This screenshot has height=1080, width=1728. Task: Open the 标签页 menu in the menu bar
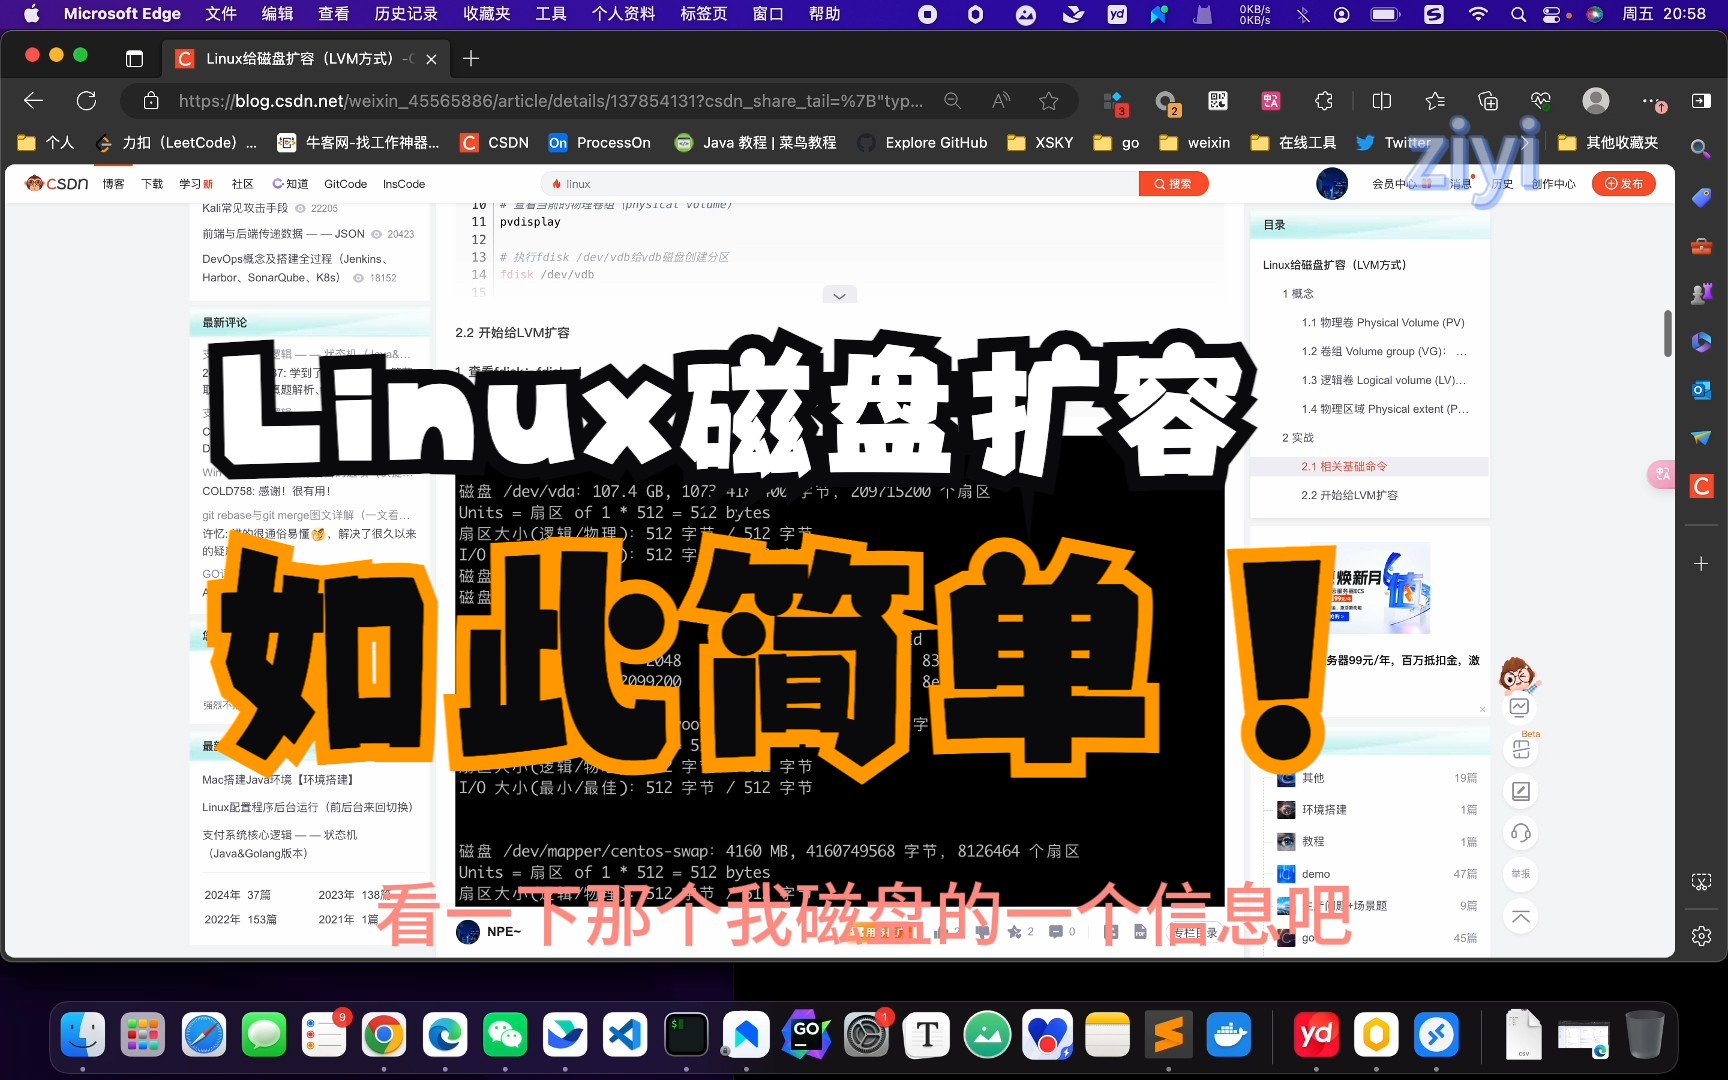click(703, 14)
